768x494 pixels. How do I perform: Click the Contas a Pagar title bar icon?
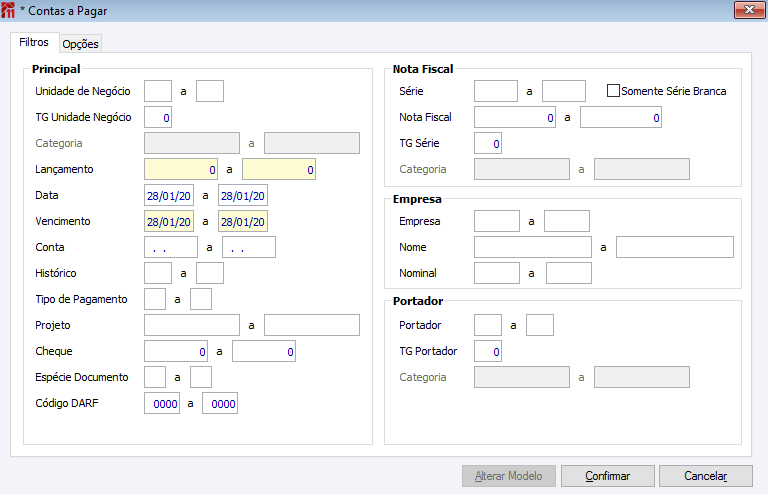9,11
